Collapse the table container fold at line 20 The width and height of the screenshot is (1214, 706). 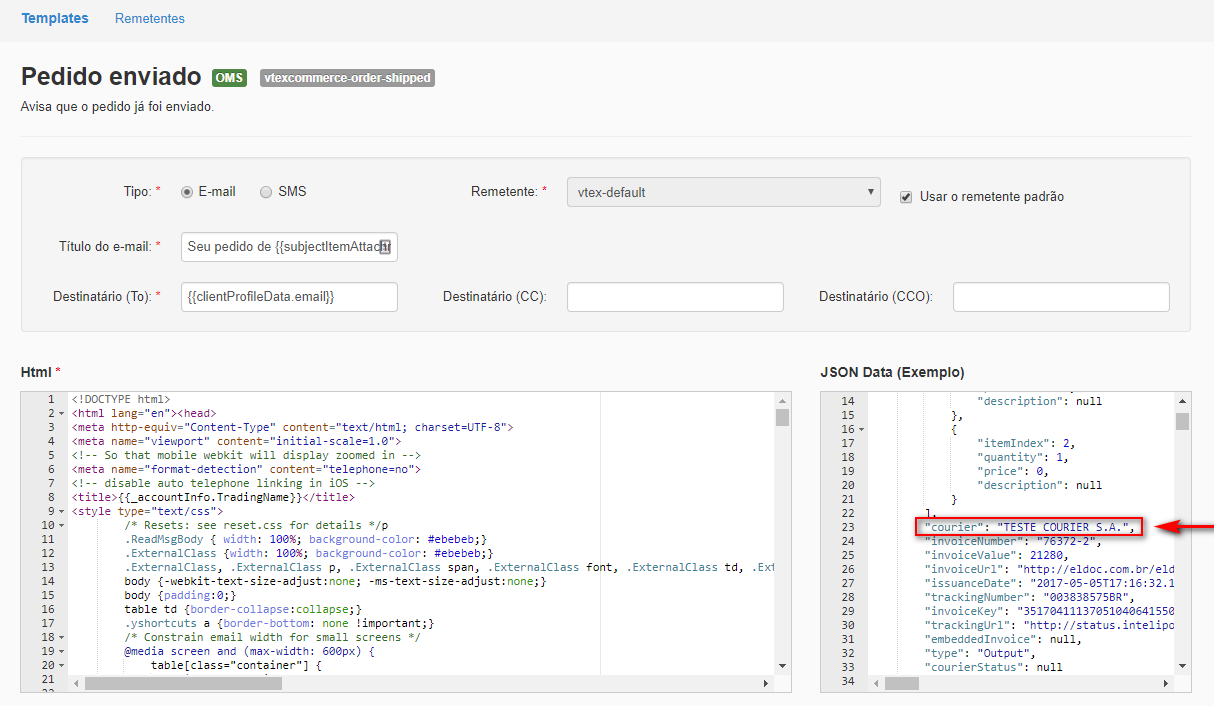click(x=62, y=664)
